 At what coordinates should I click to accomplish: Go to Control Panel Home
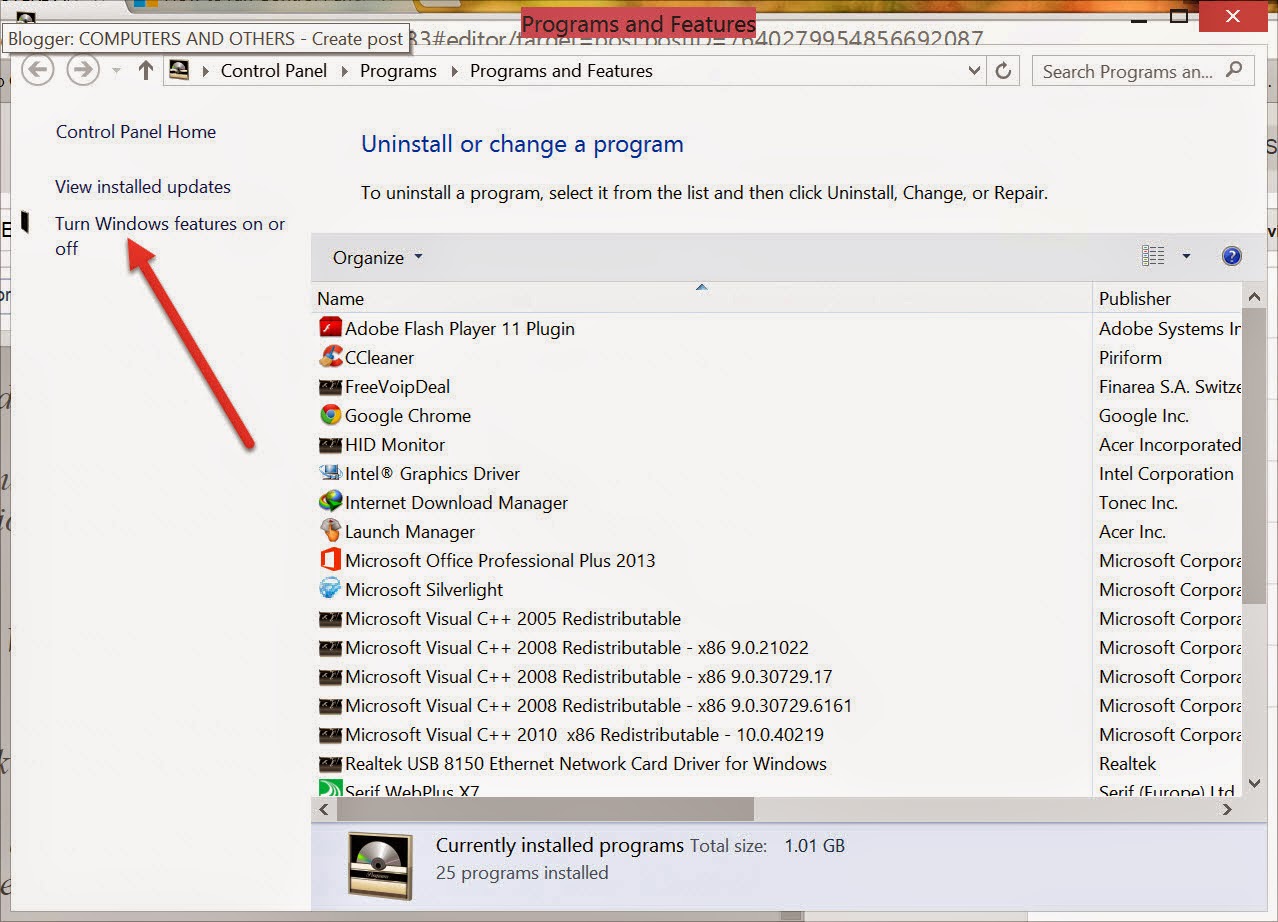click(136, 132)
